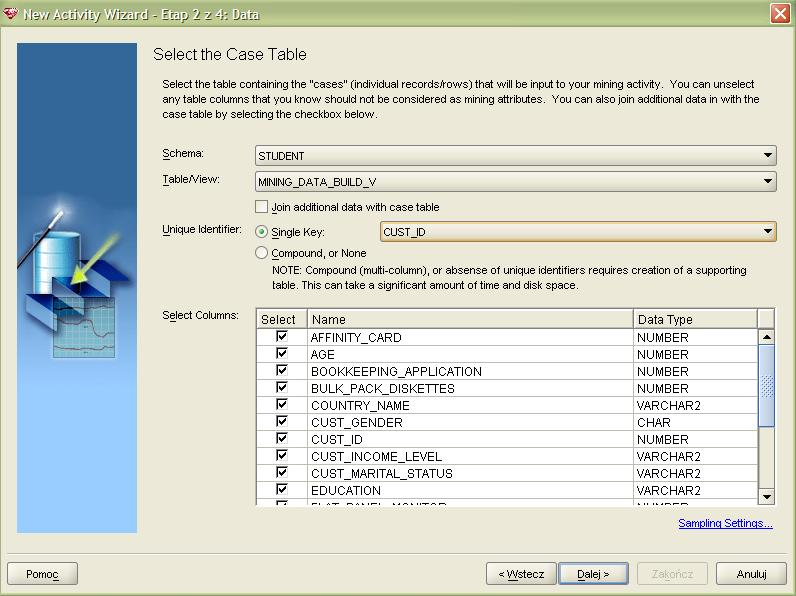Click the CHAR data type cell

click(x=695, y=422)
